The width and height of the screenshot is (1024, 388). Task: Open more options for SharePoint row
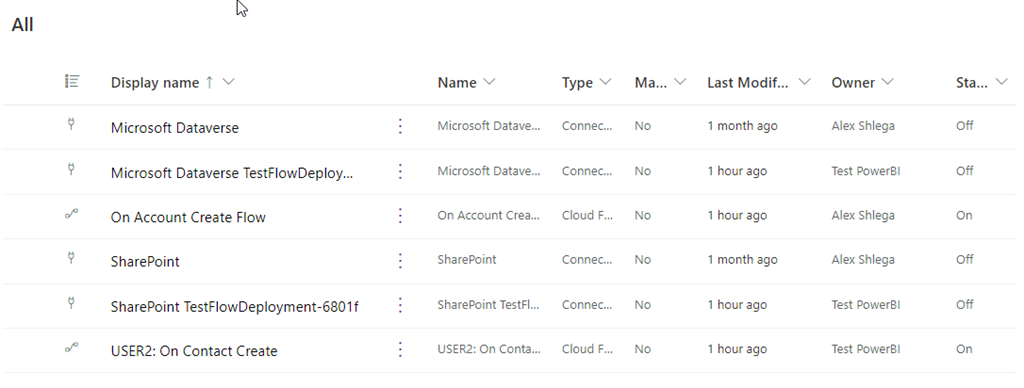[x=400, y=261]
